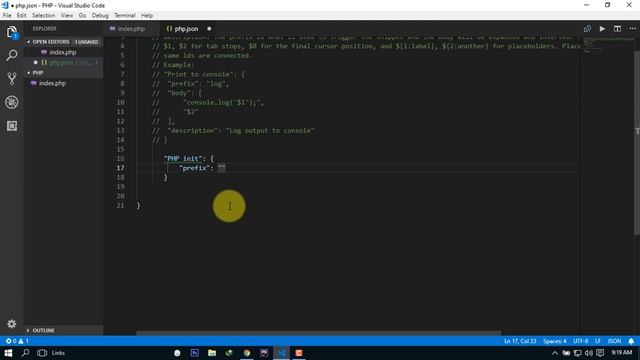This screenshot has width=640, height=360.
Task: Collapse the Open Editors section
Action: pyautogui.click(x=63, y=42)
